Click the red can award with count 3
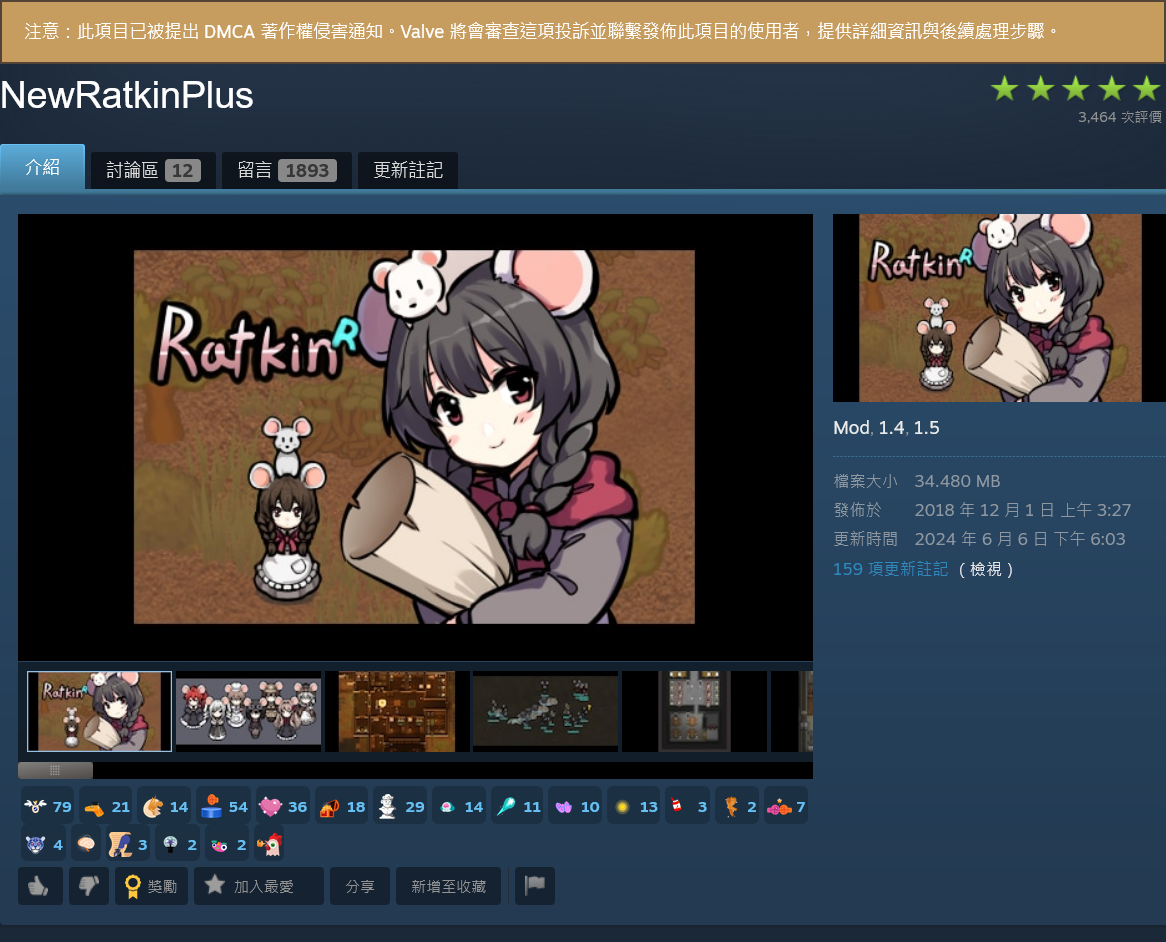Image resolution: width=1166 pixels, height=942 pixels. (x=687, y=806)
